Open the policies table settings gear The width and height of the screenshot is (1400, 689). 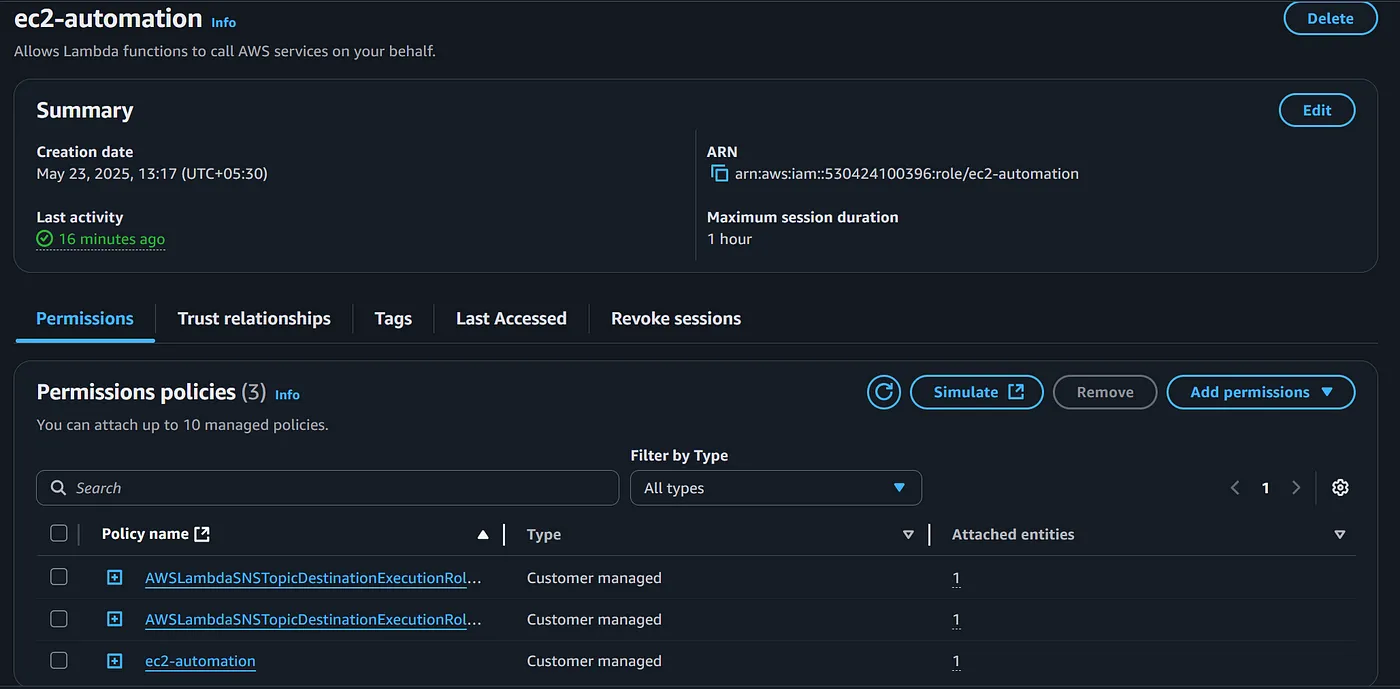(1340, 488)
